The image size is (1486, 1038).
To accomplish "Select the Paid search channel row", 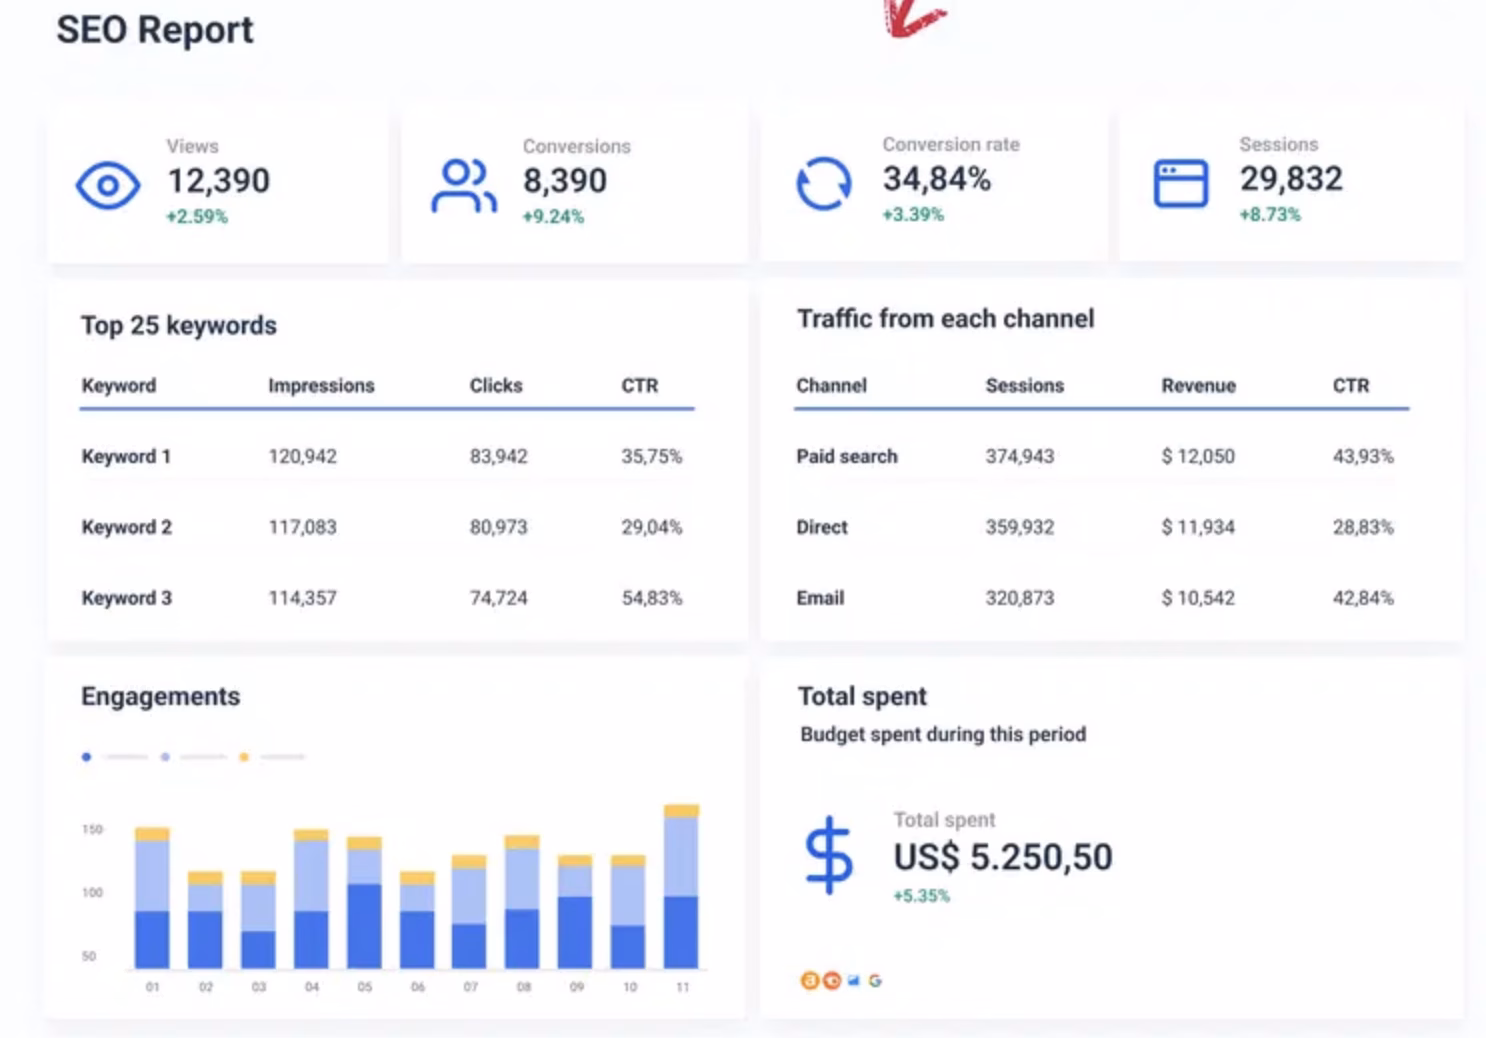I will click(x=846, y=457).
